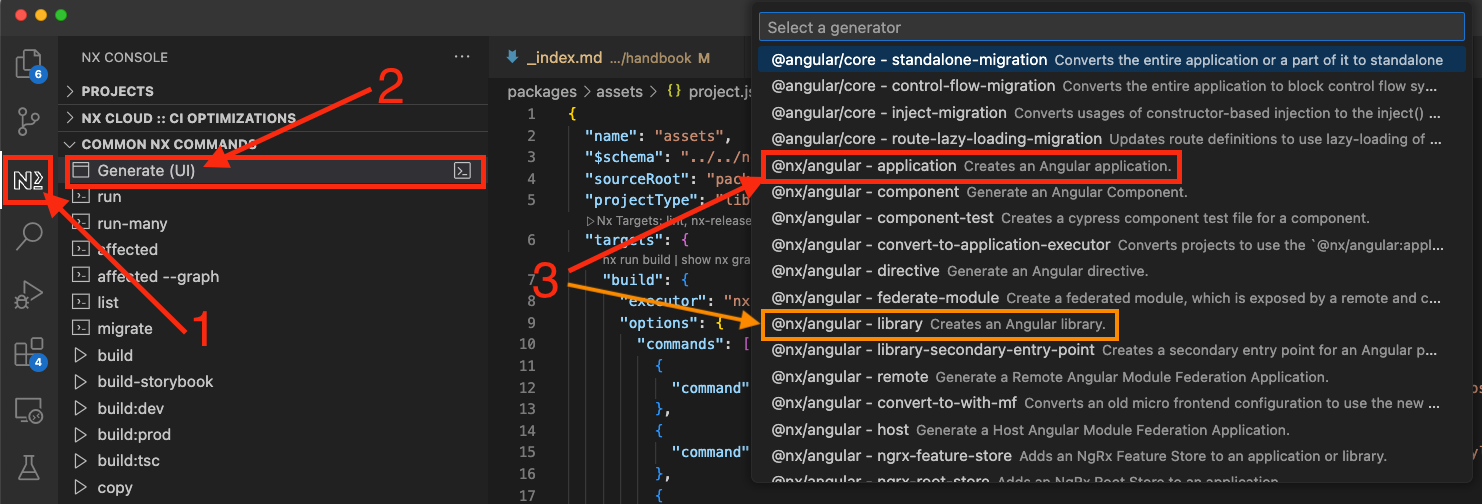The width and height of the screenshot is (1482, 504).
Task: Select @nx/angular host generator
Action: click(1111, 429)
